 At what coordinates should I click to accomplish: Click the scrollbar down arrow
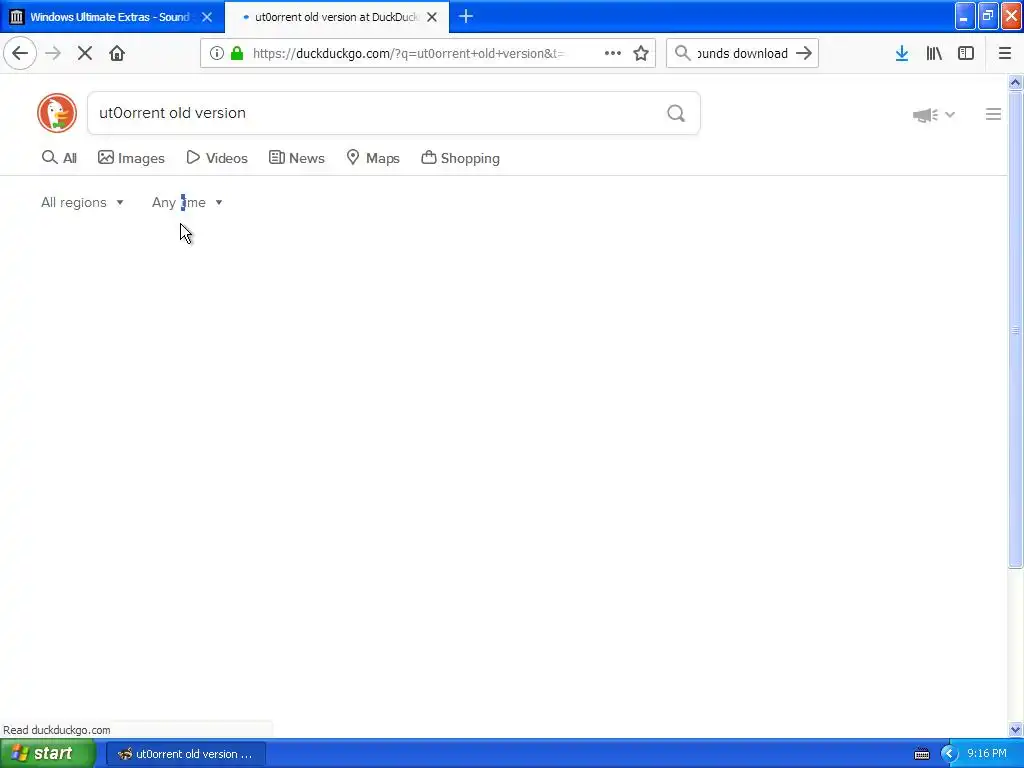click(1015, 729)
